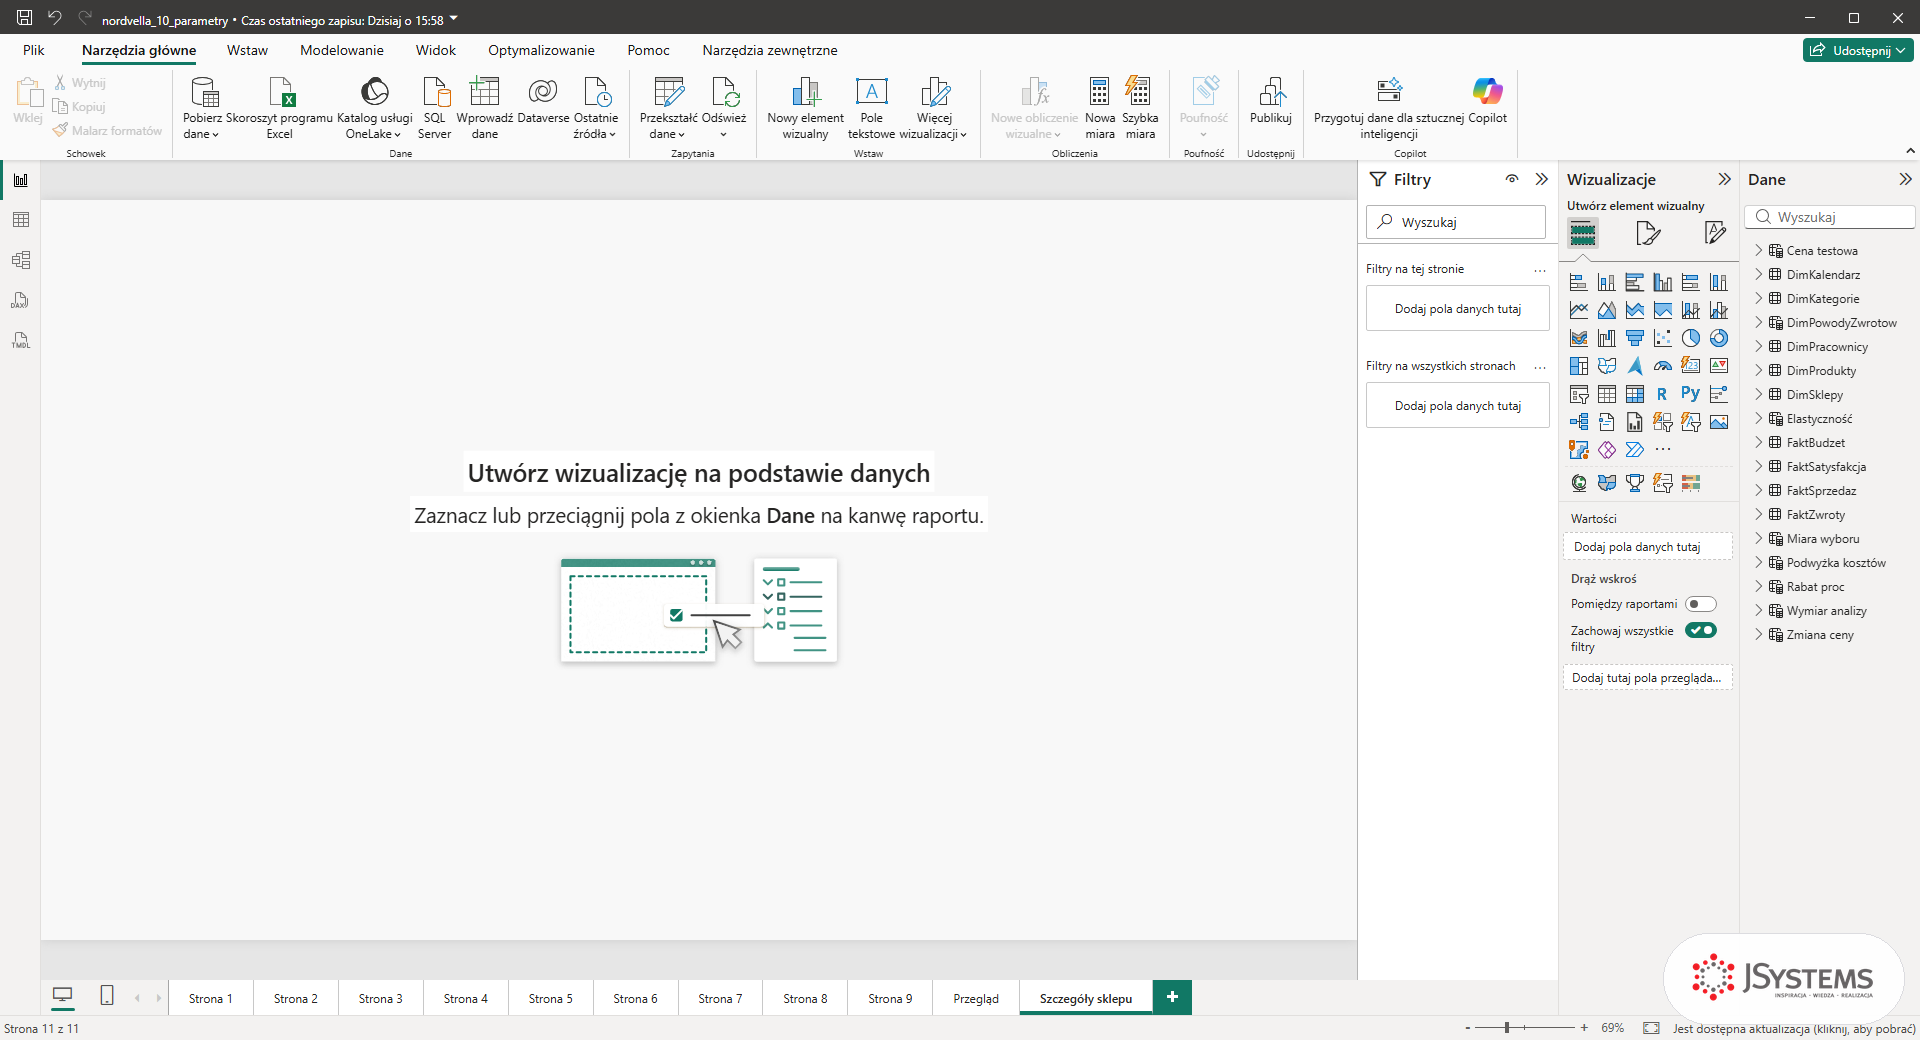Create a Nowa miara measure
This screenshot has height=1040, width=1920.
(x=1099, y=108)
